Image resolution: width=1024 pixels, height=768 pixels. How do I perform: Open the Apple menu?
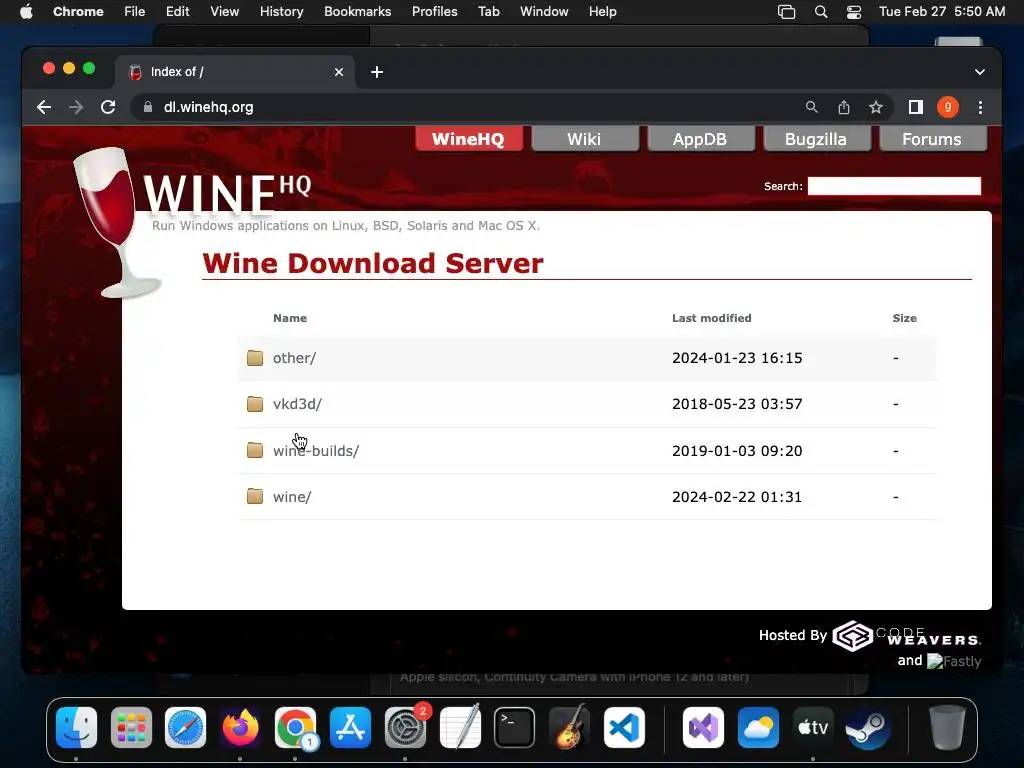tap(26, 12)
